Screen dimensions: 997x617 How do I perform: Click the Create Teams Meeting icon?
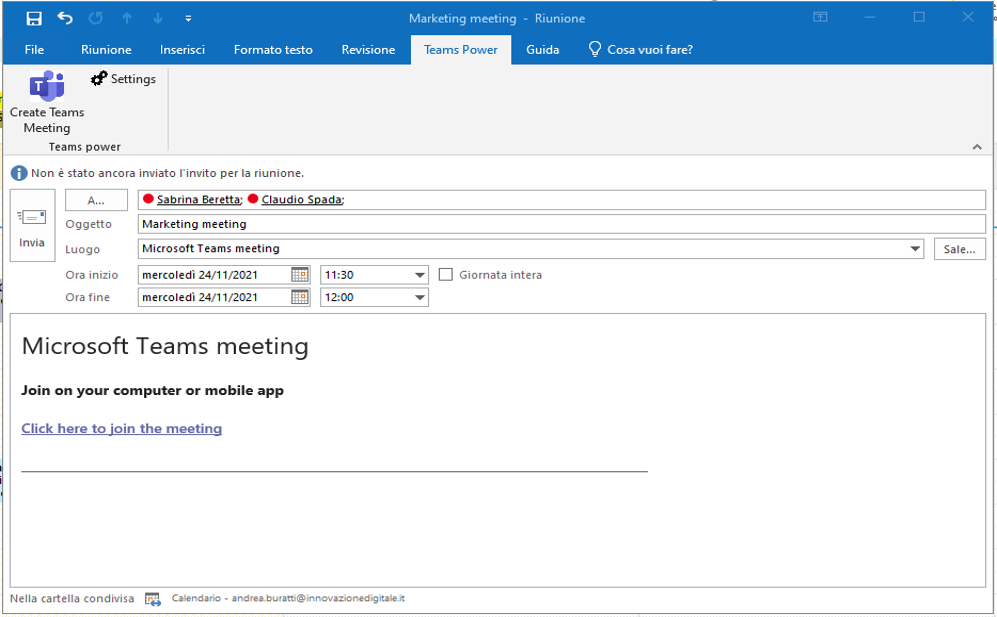coord(46,87)
